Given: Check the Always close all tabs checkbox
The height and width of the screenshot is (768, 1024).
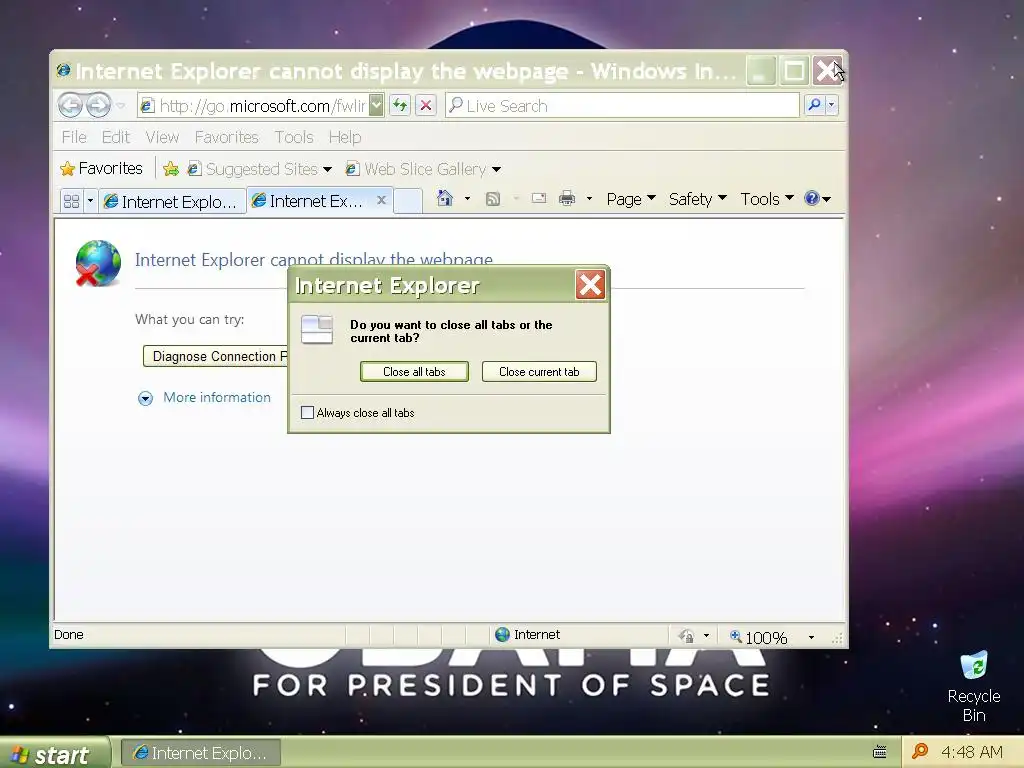Looking at the screenshot, I should tap(307, 412).
